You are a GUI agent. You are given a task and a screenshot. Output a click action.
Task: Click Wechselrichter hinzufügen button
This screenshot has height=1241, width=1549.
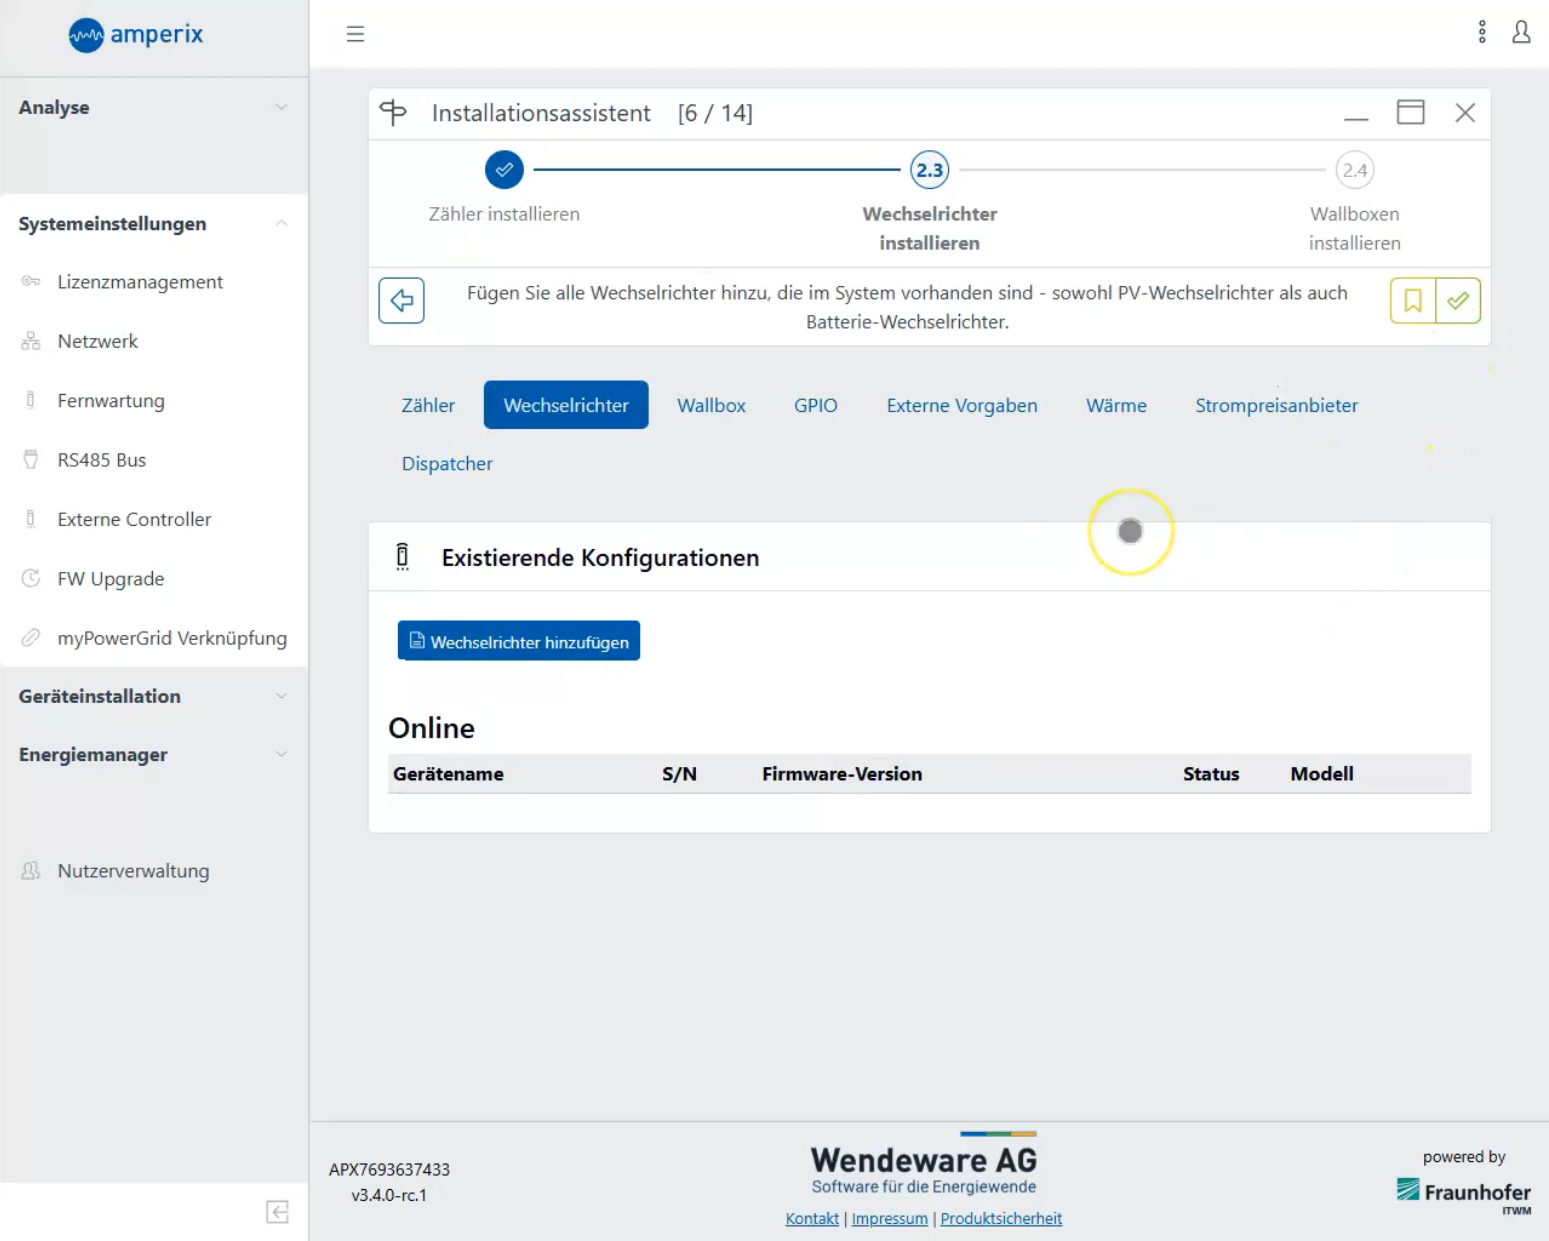pos(519,641)
